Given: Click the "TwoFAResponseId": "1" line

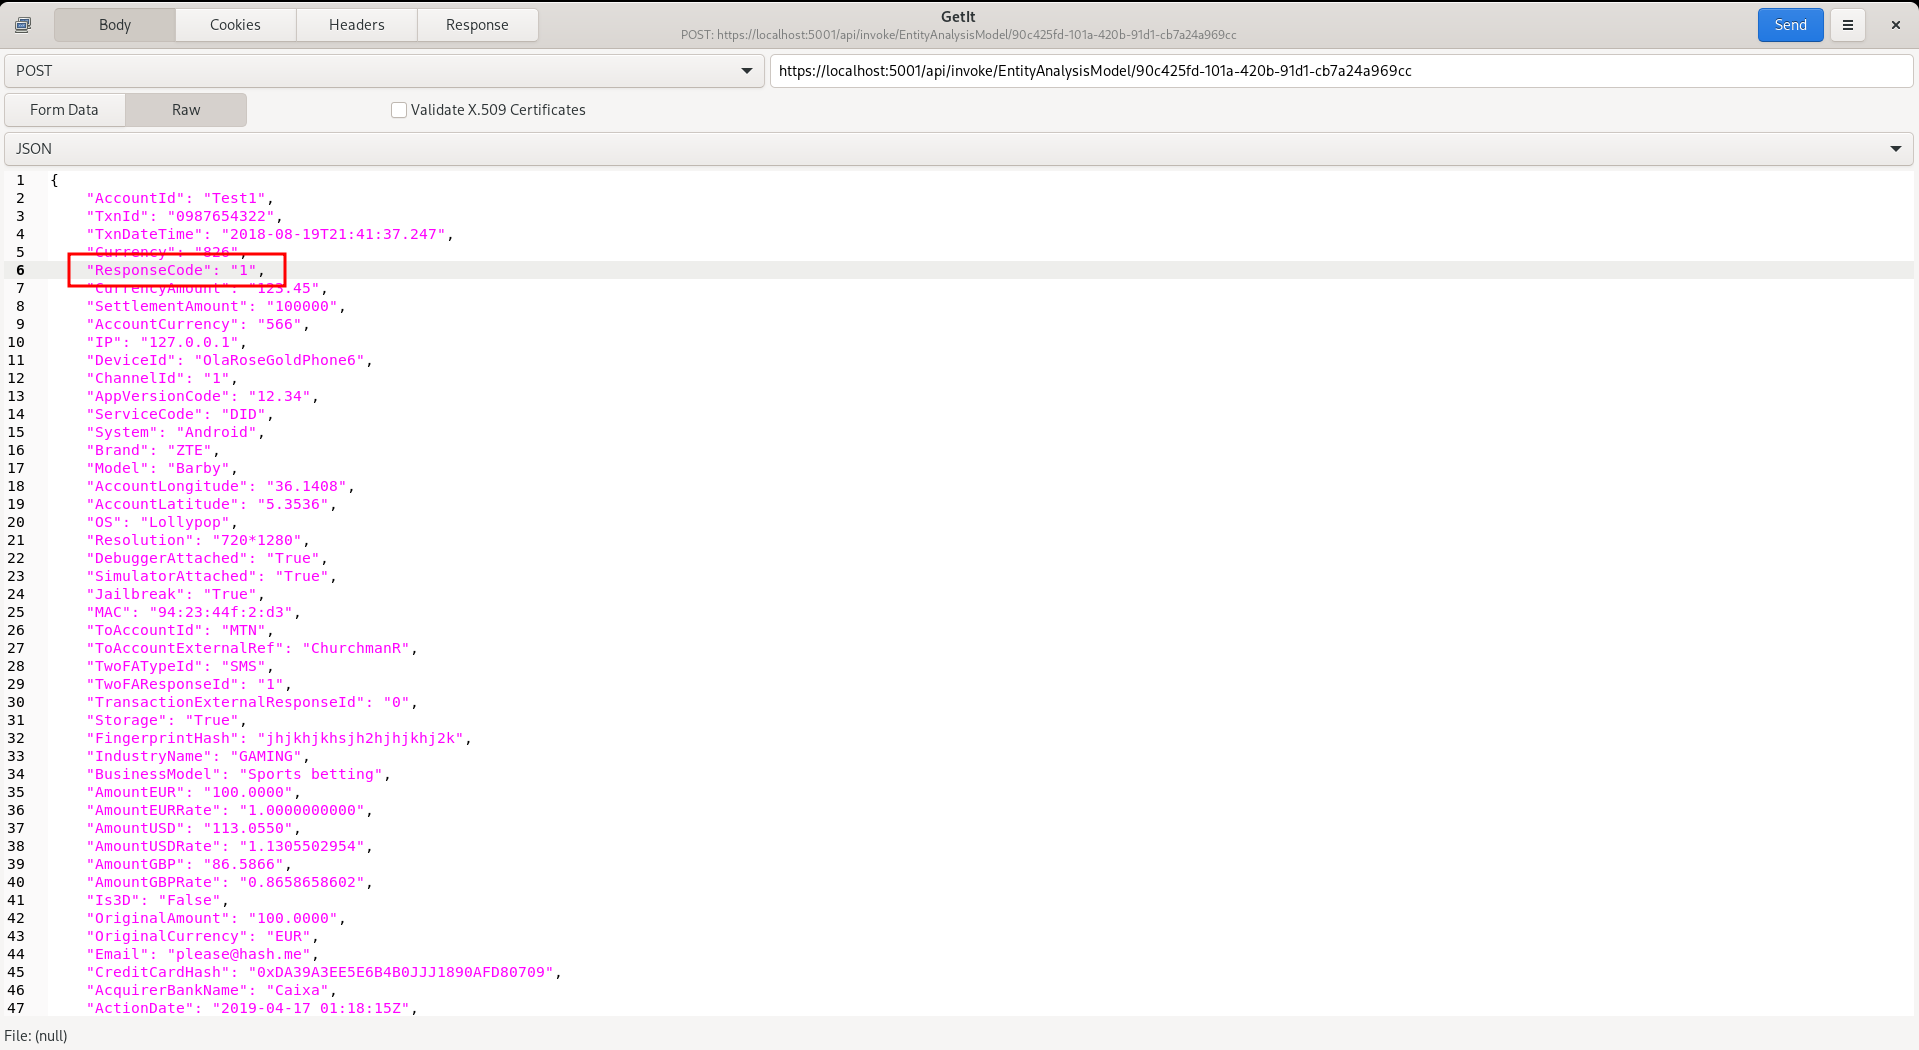Looking at the screenshot, I should [189, 684].
